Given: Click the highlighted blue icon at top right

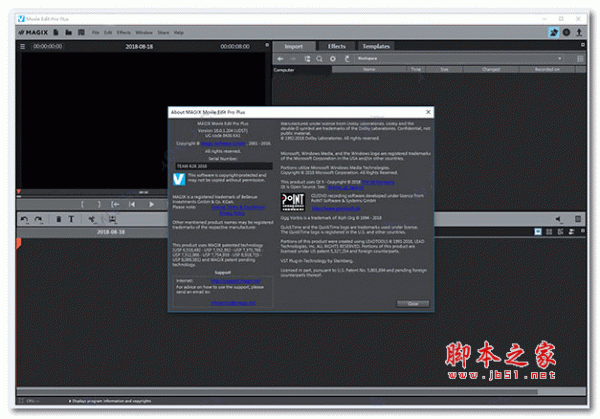Looking at the screenshot, I should [553, 33].
